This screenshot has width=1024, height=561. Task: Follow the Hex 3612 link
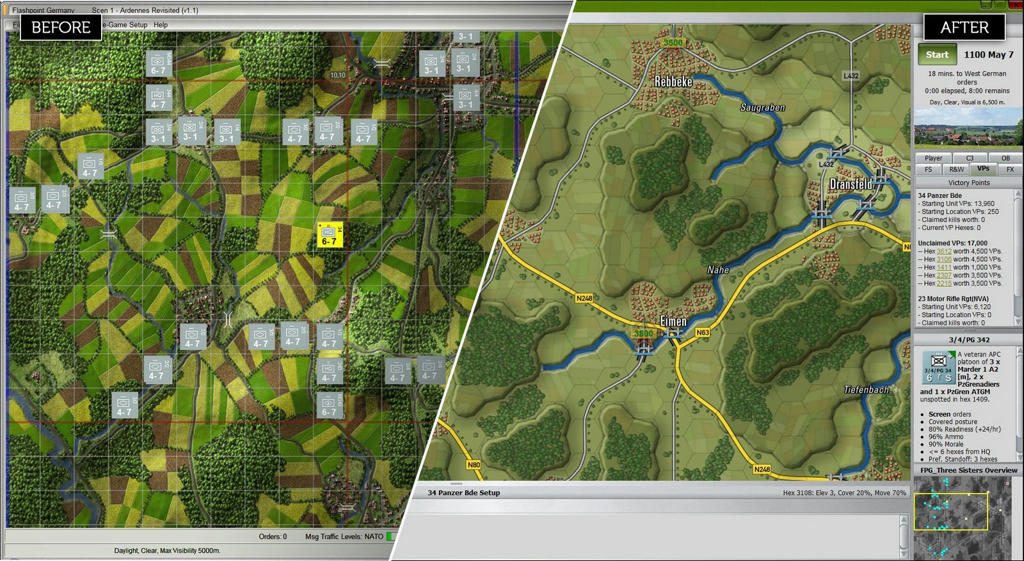tap(944, 251)
